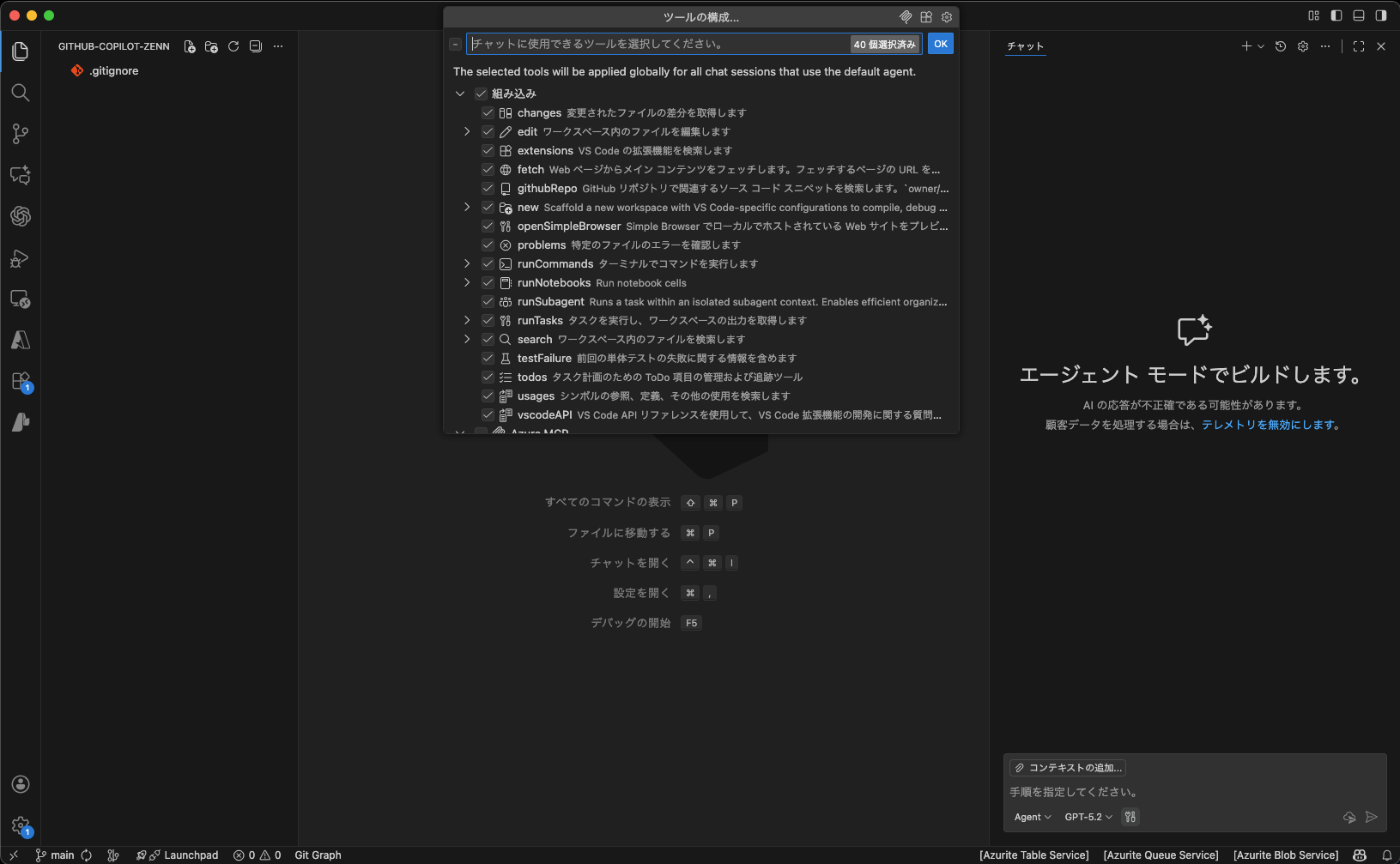
Task: Click コンテキストの追加 button
Action: 1068,768
